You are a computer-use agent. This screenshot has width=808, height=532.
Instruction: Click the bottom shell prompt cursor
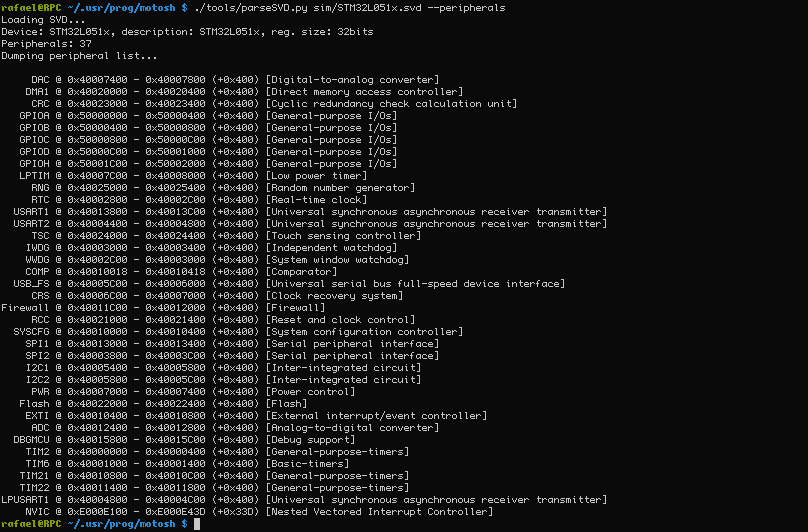coord(197,524)
